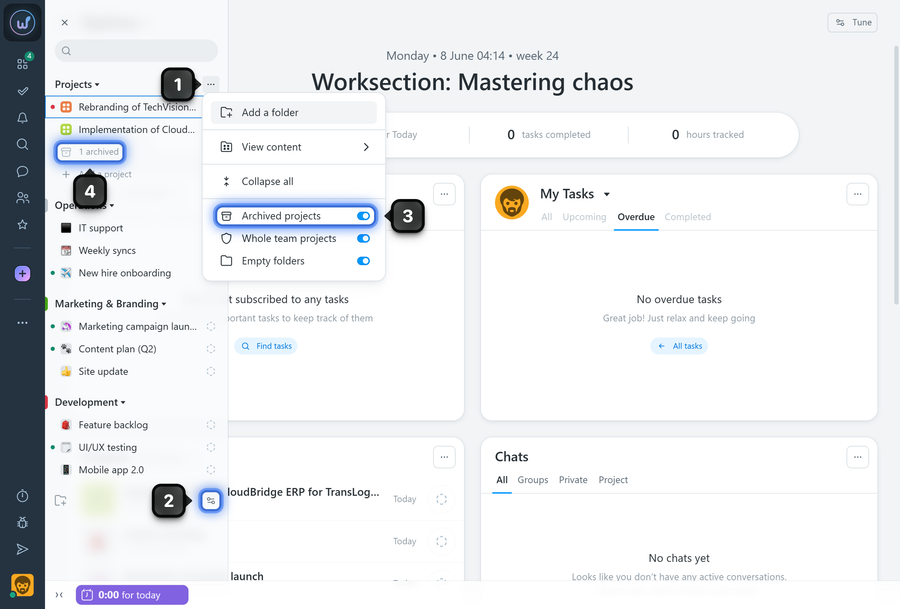This screenshot has width=900, height=609.
Task: Switch to Upcoming tab in My Tasks
Action: coord(584,217)
